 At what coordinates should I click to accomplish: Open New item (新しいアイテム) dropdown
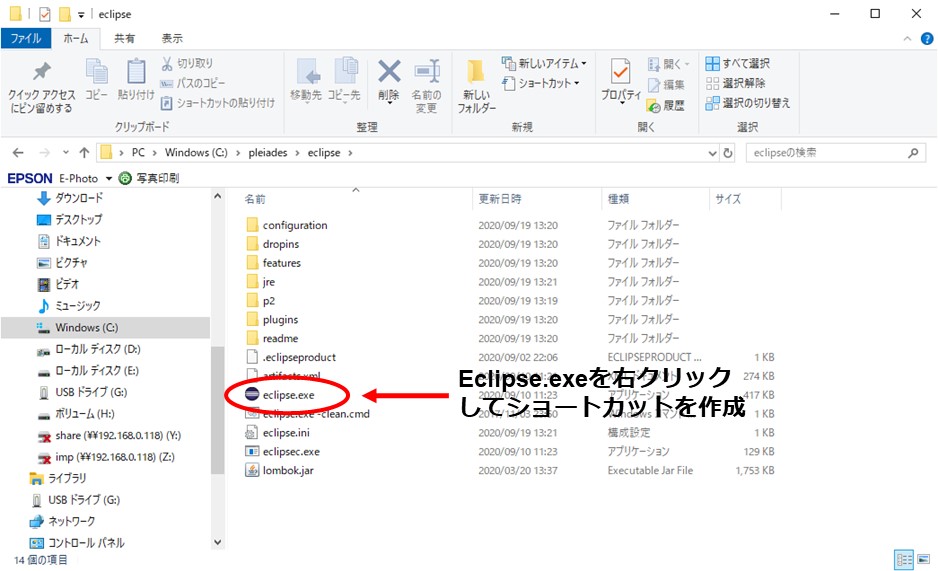pos(544,63)
